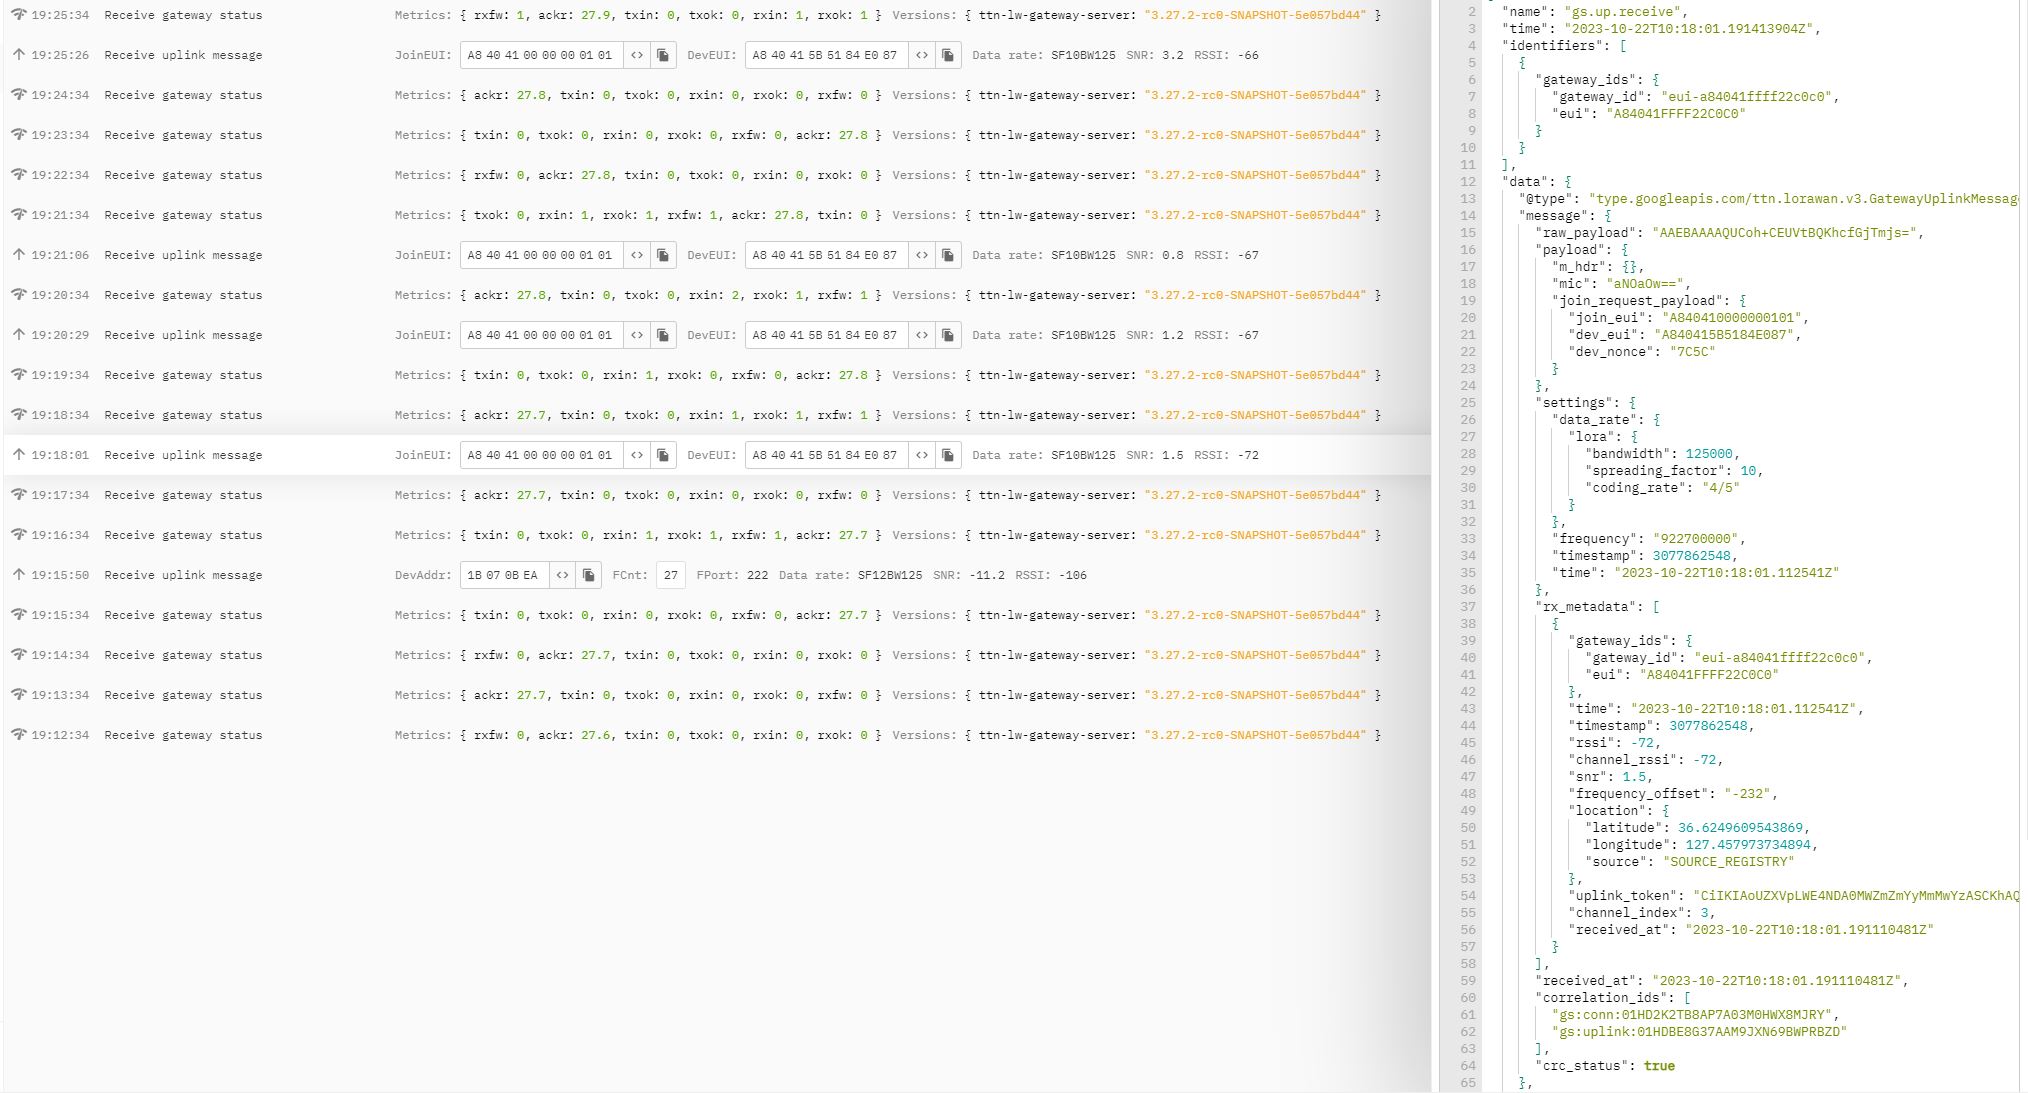Toggle DevEUI byte format in 19:25:26 row
2028x1093 pixels.
coord(922,55)
